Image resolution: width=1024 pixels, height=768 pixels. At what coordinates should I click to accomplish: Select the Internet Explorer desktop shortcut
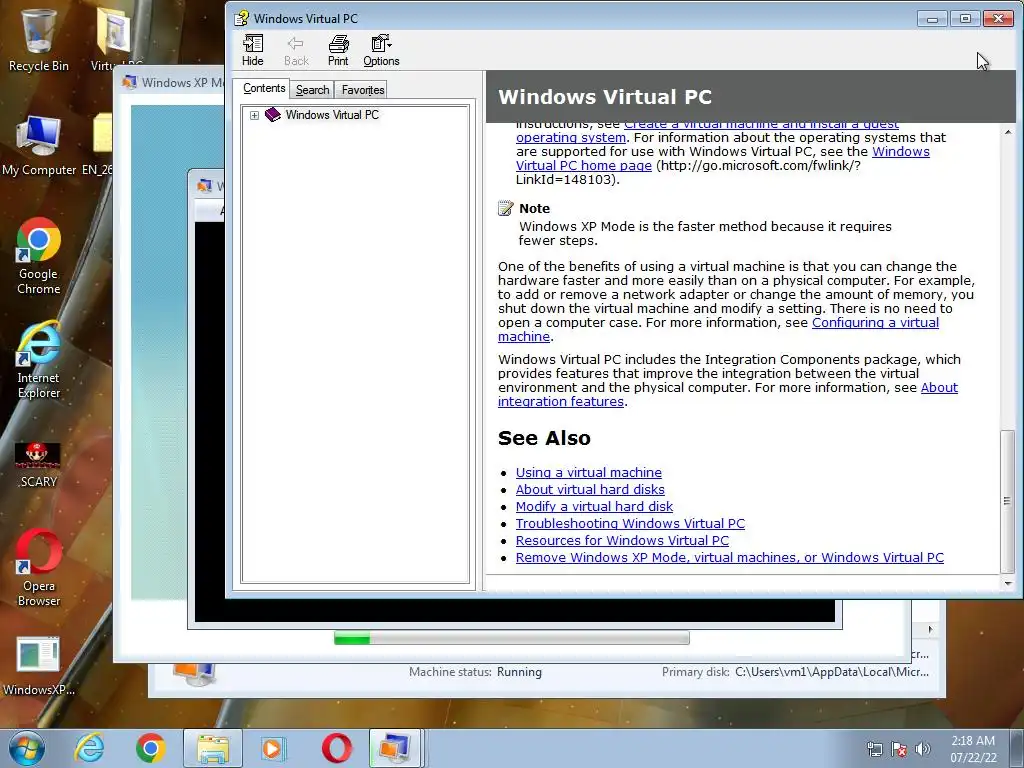point(39,360)
